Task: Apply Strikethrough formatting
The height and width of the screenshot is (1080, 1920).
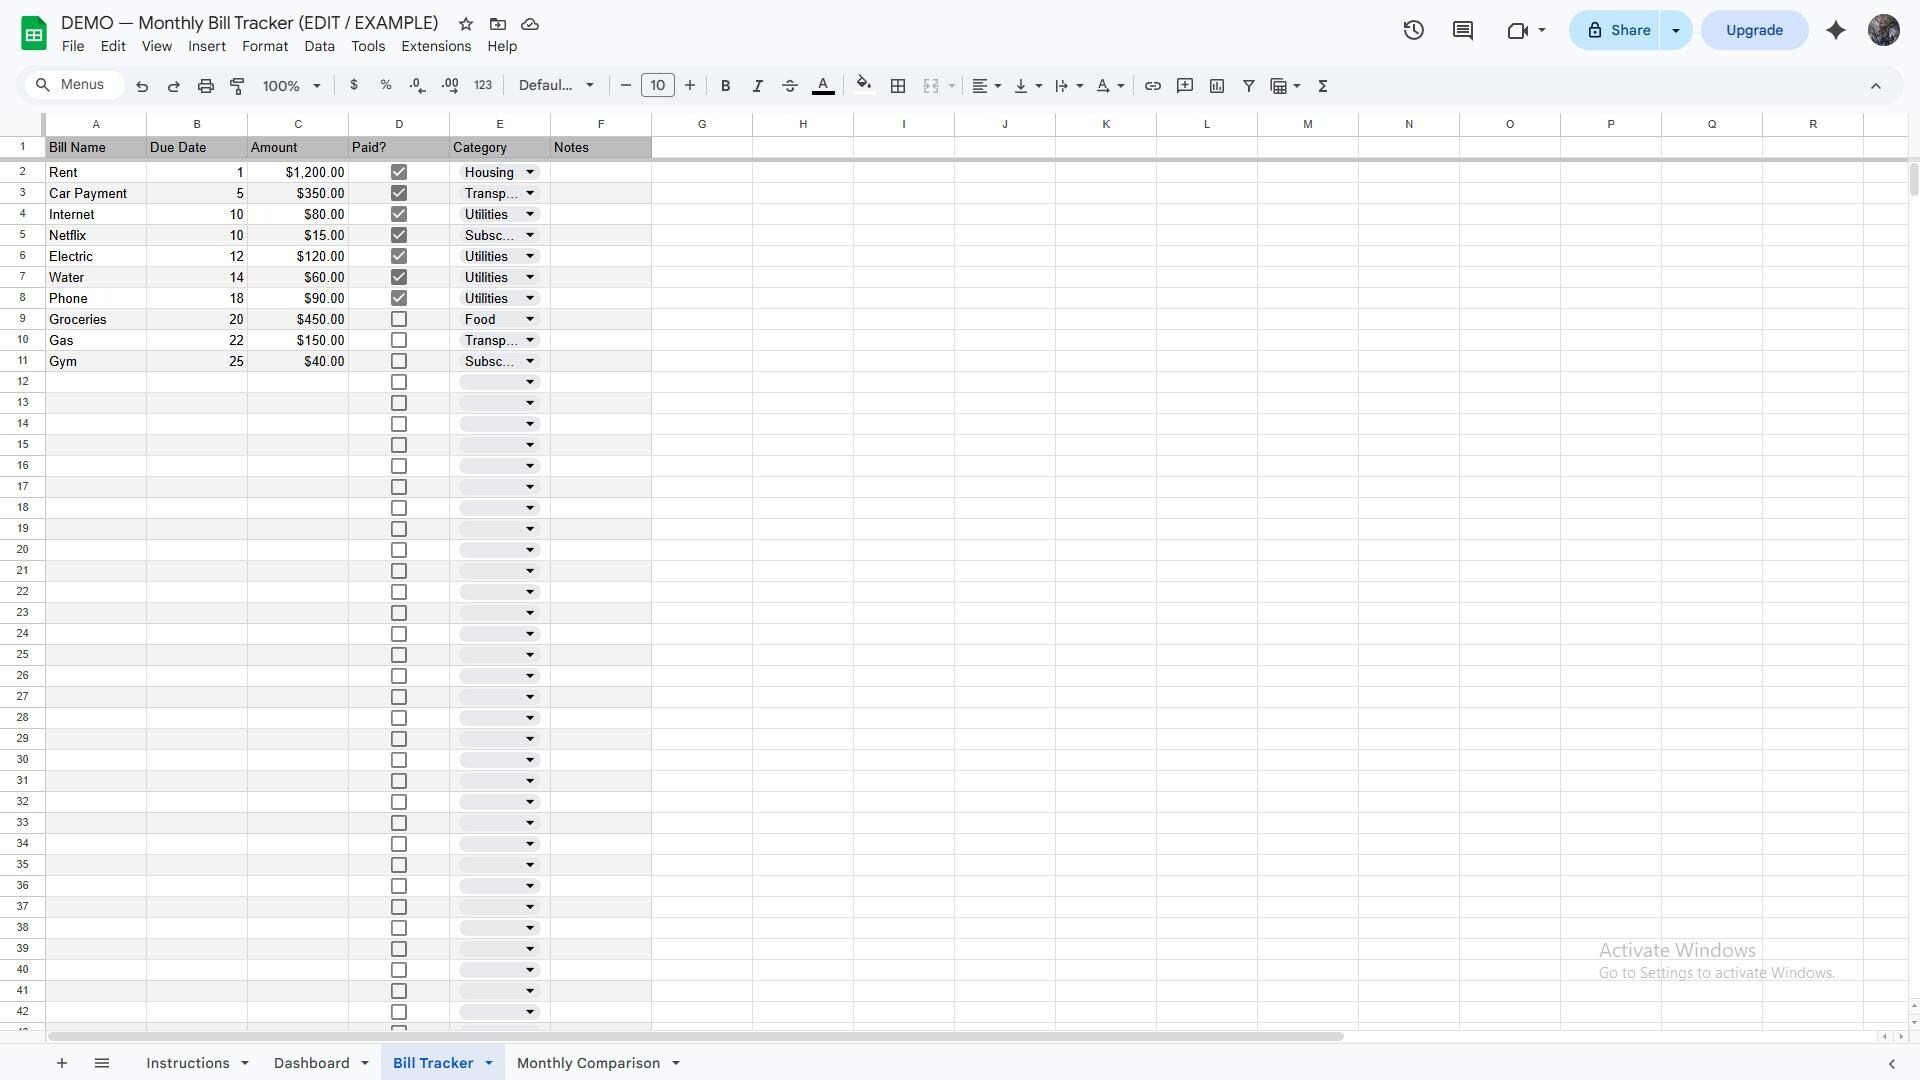Action: [790, 86]
